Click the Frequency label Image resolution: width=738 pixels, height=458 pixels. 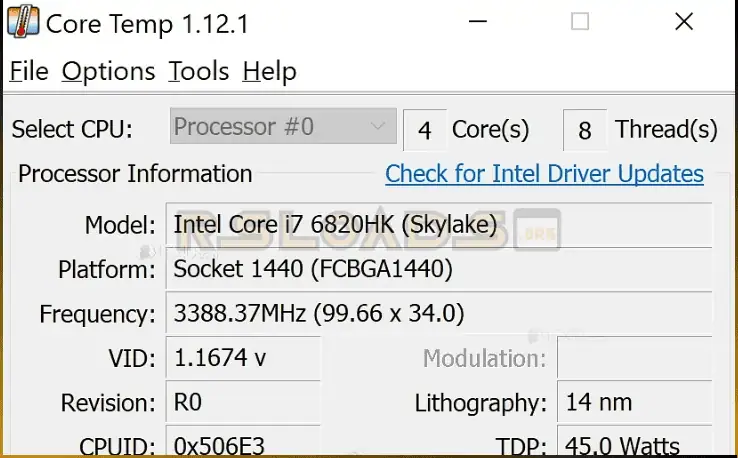coord(97,314)
